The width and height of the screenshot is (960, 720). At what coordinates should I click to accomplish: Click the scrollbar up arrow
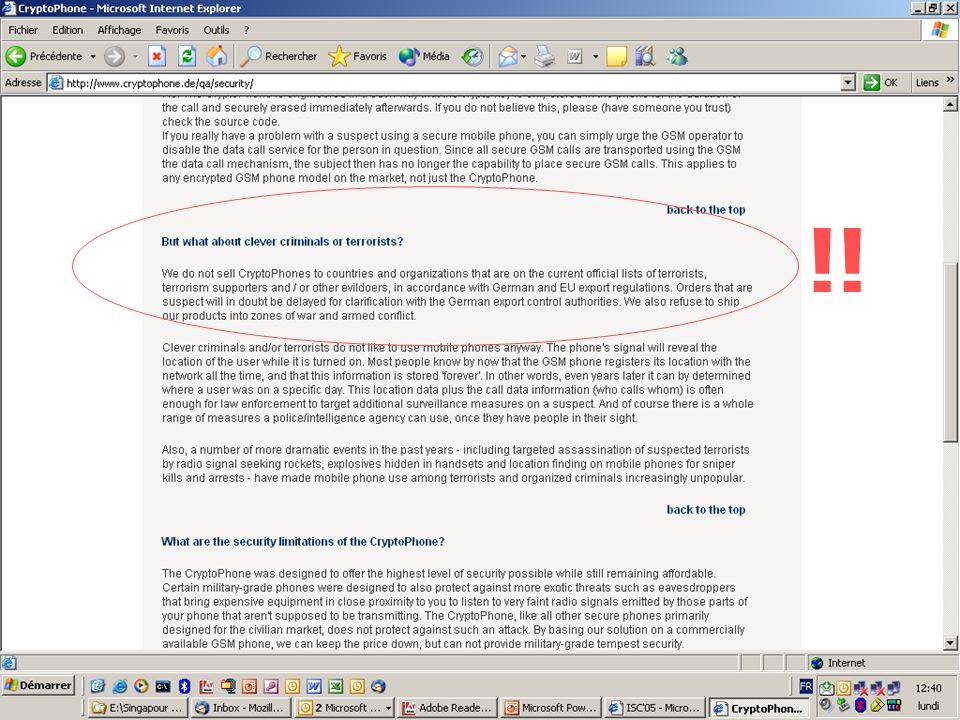click(x=950, y=105)
